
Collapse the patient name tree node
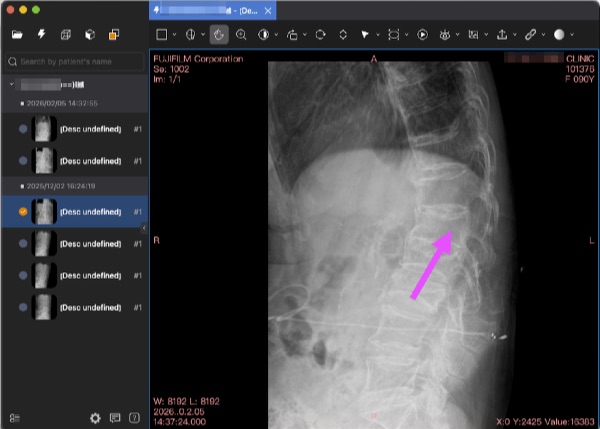pyautogui.click(x=11, y=85)
